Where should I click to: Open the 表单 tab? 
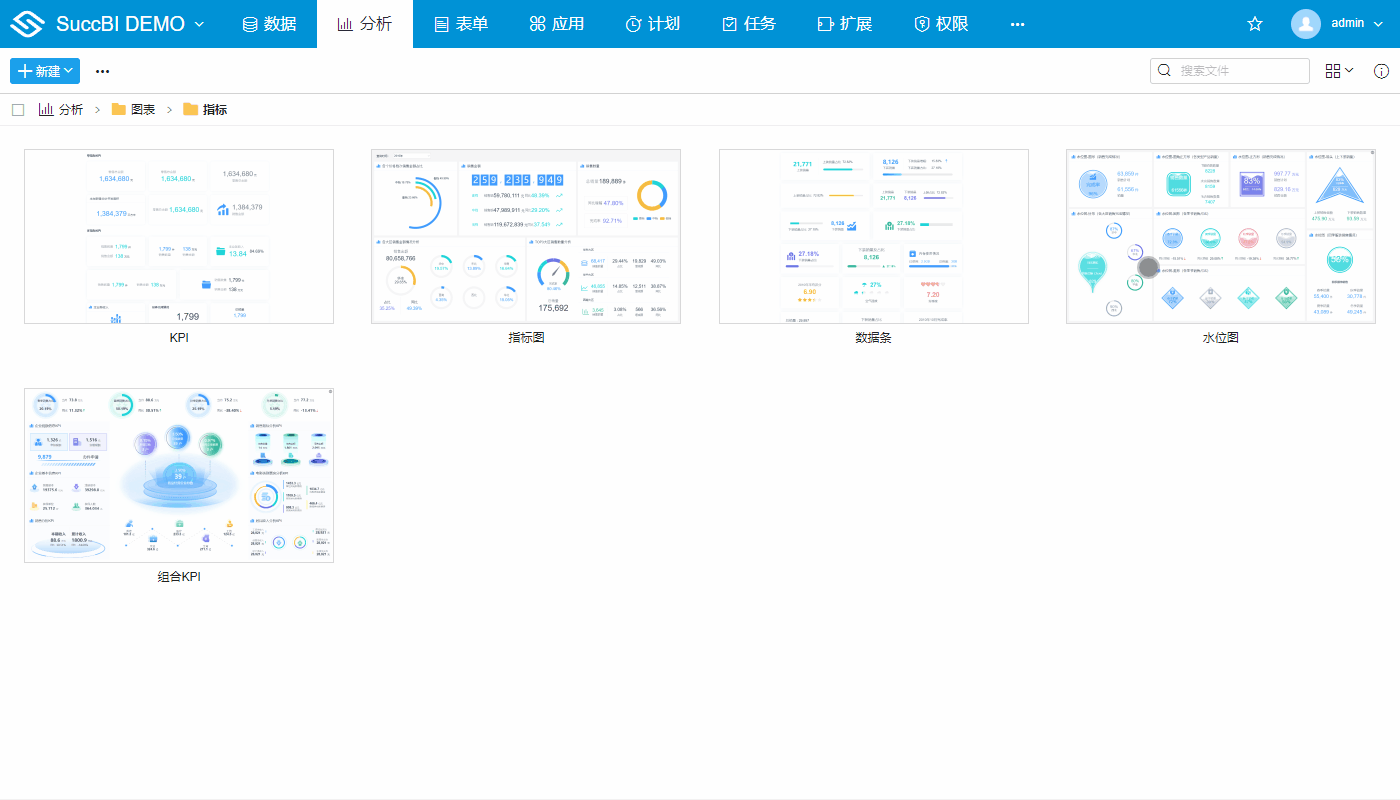(x=461, y=24)
